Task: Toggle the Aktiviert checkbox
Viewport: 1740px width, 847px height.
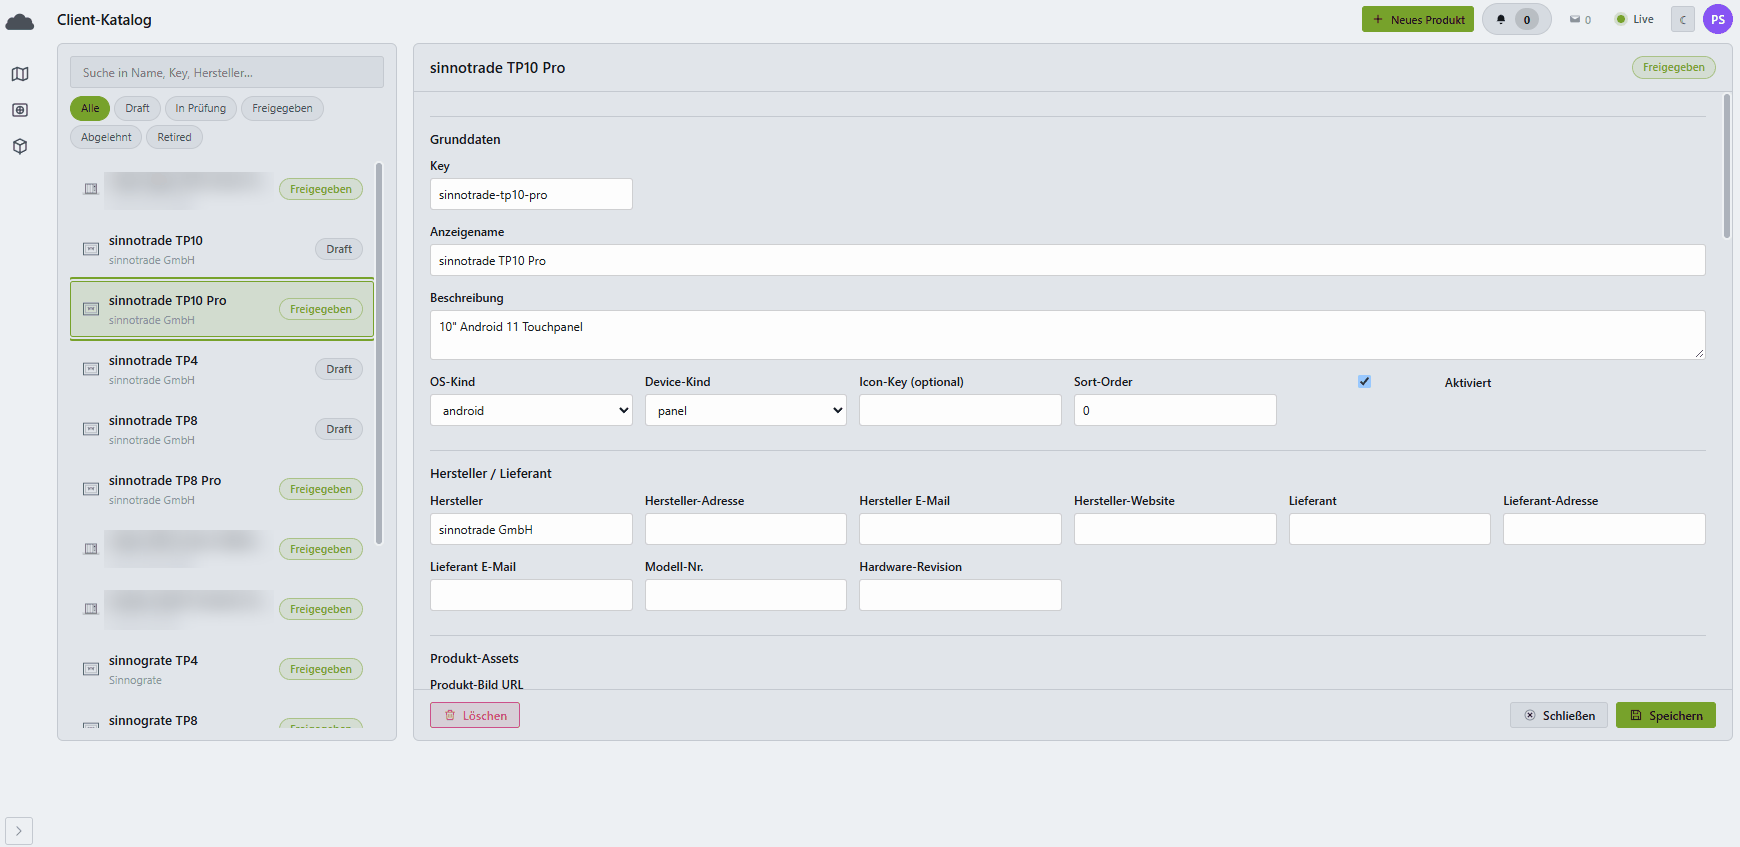Action: coord(1364,381)
